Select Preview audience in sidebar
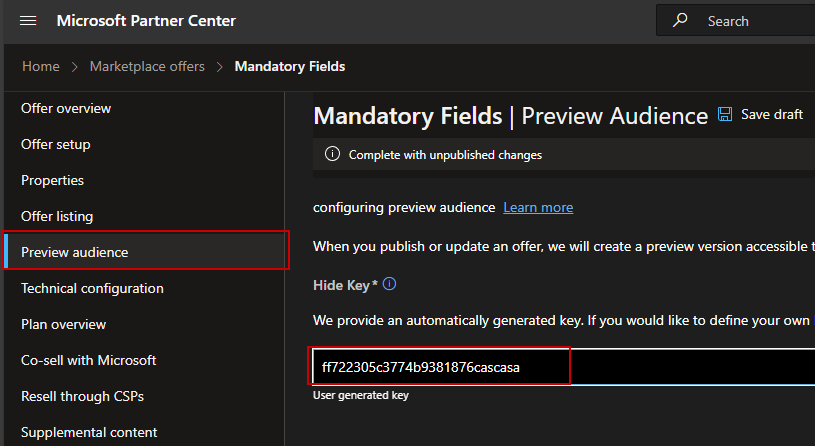This screenshot has width=815, height=446. point(146,252)
